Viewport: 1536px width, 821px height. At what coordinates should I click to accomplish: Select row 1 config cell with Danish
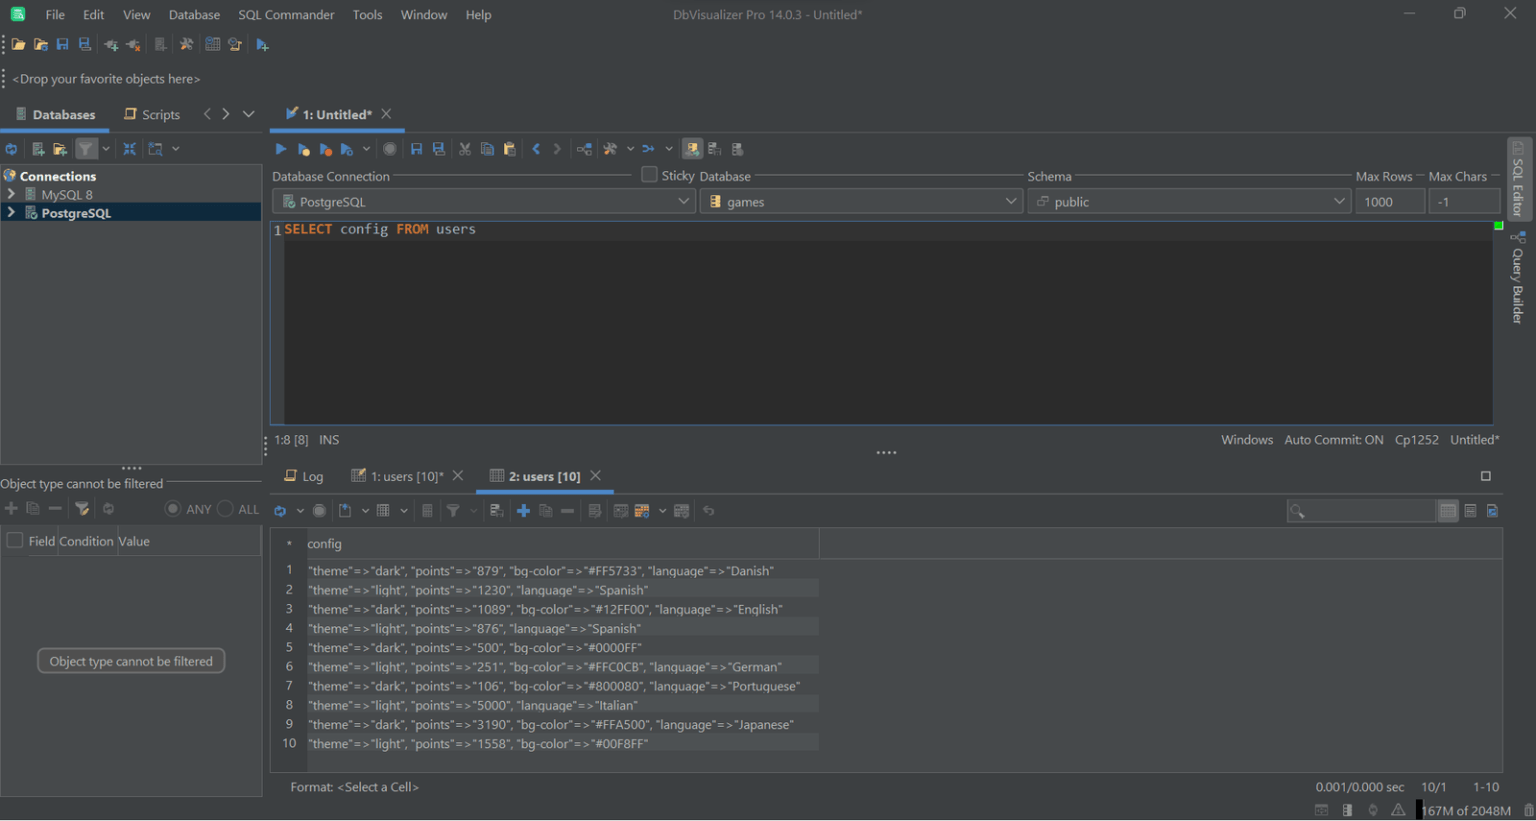click(563, 571)
